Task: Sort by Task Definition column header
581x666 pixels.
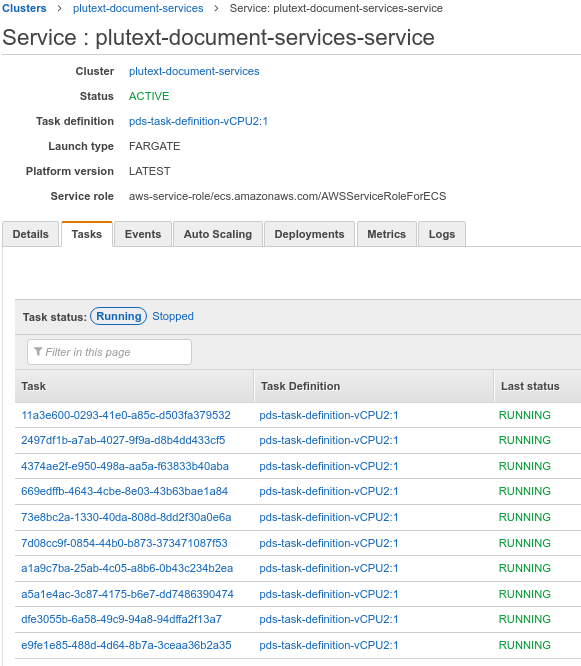Action: click(x=374, y=386)
